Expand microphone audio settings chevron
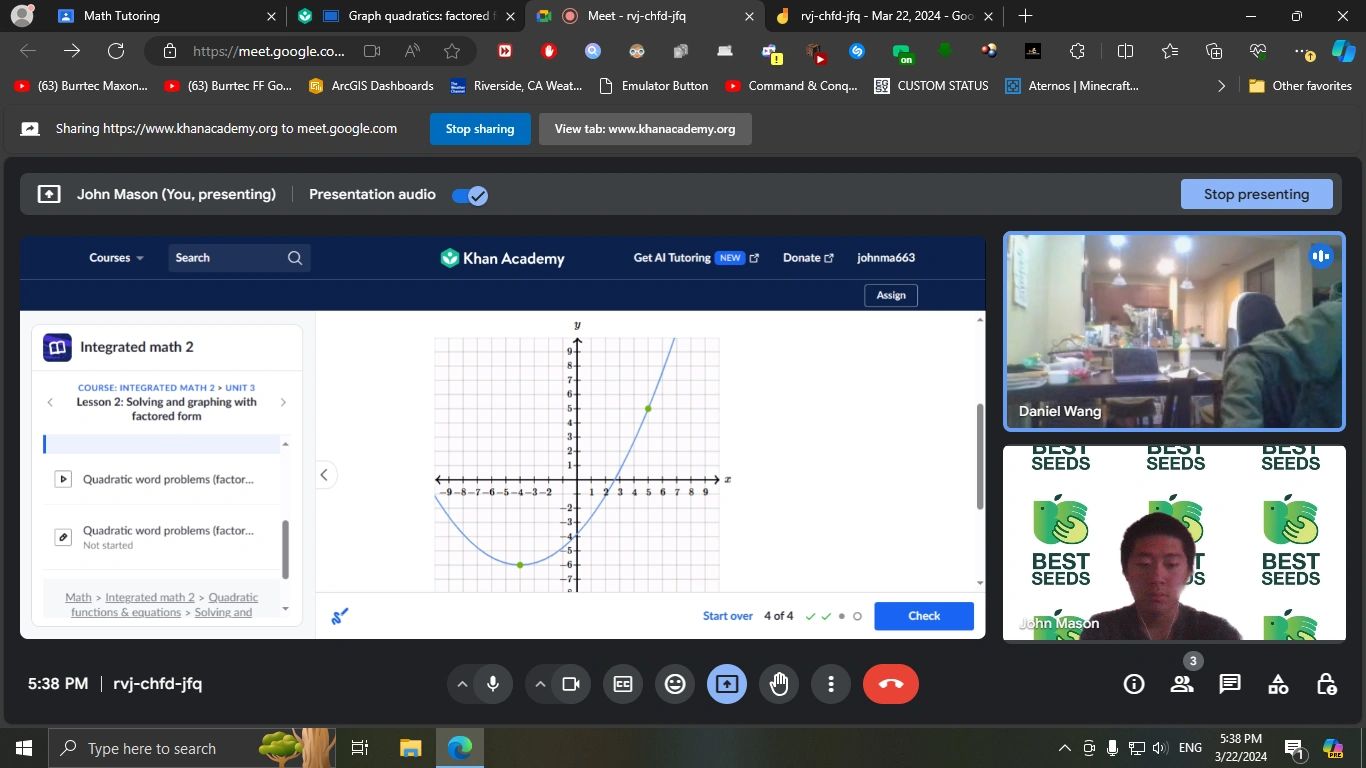This screenshot has height=768, width=1366. 462,683
